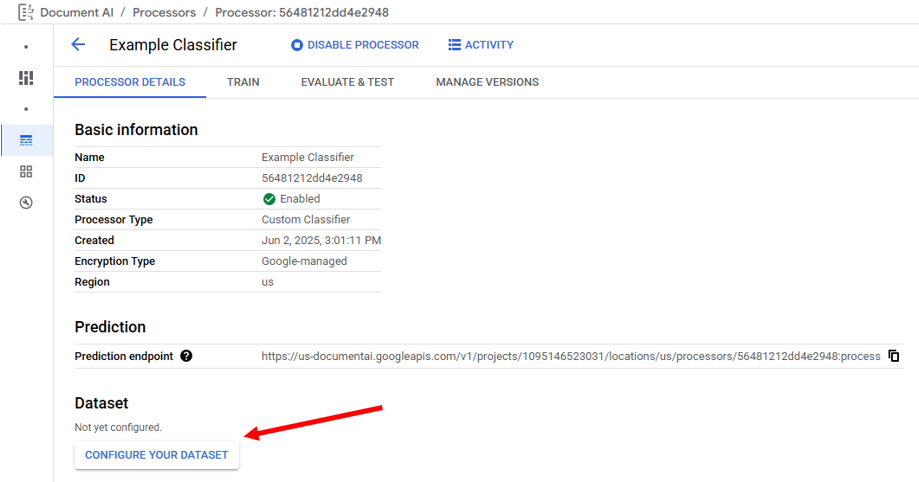Viewport: 919px width, 482px height.
Task: Select the Processor Details tab
Action: (x=130, y=82)
